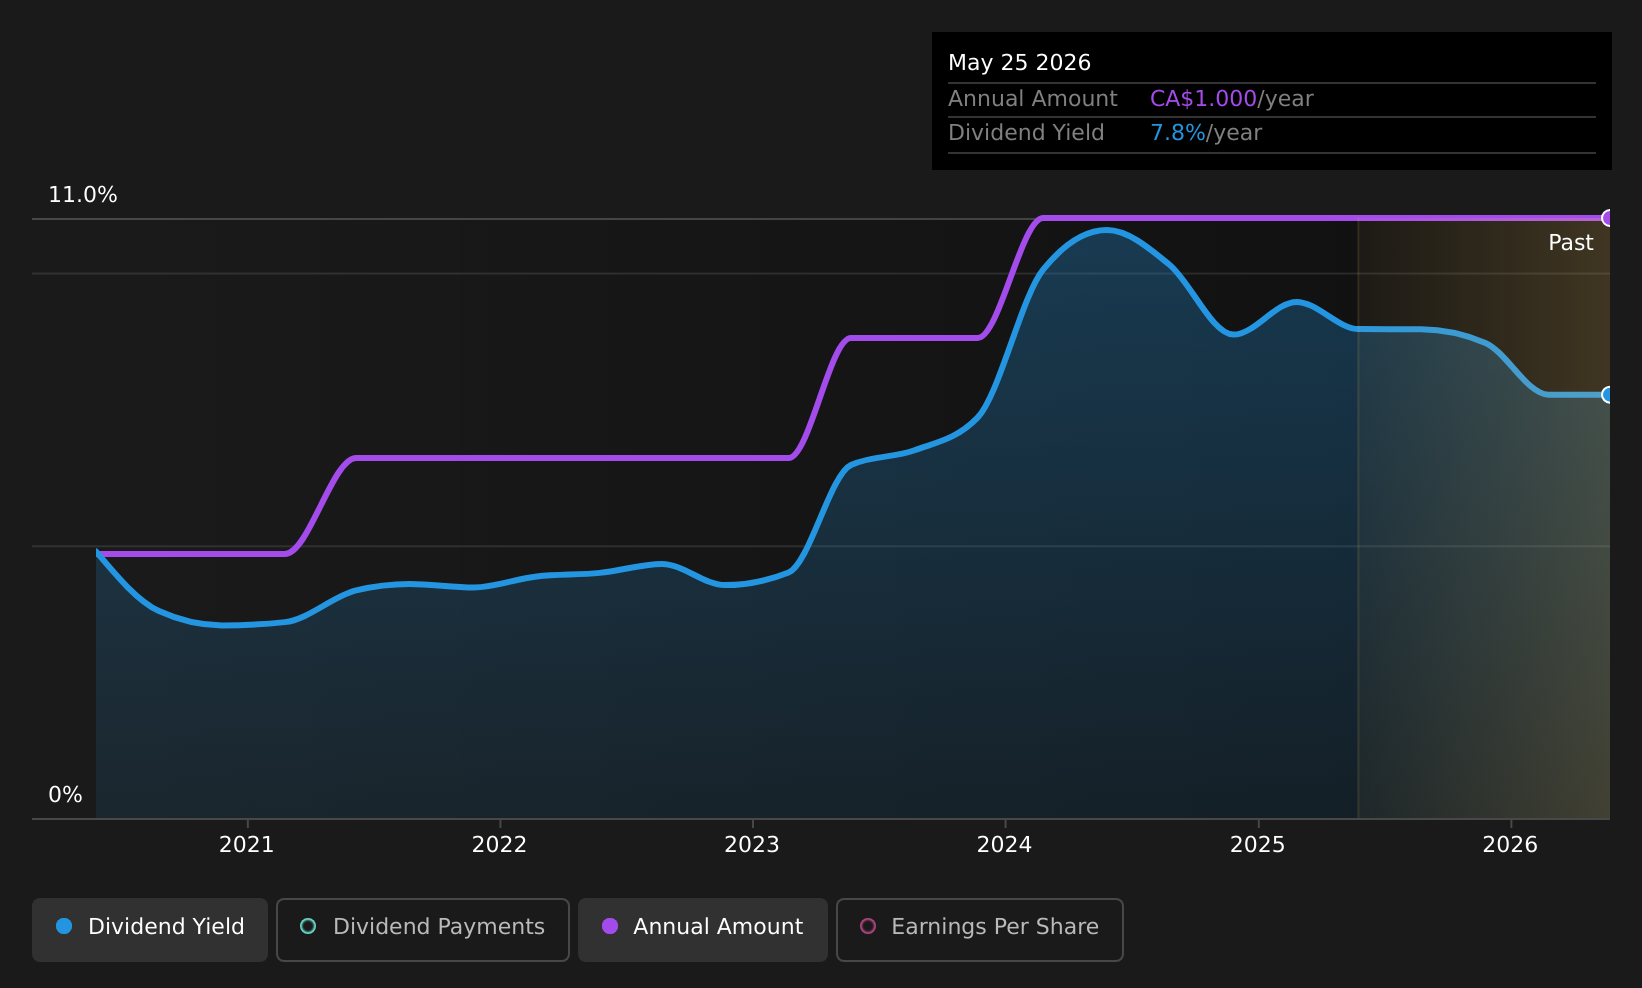Click the 0% y-axis label
Viewport: 1642px width, 988px height.
pos(65,795)
